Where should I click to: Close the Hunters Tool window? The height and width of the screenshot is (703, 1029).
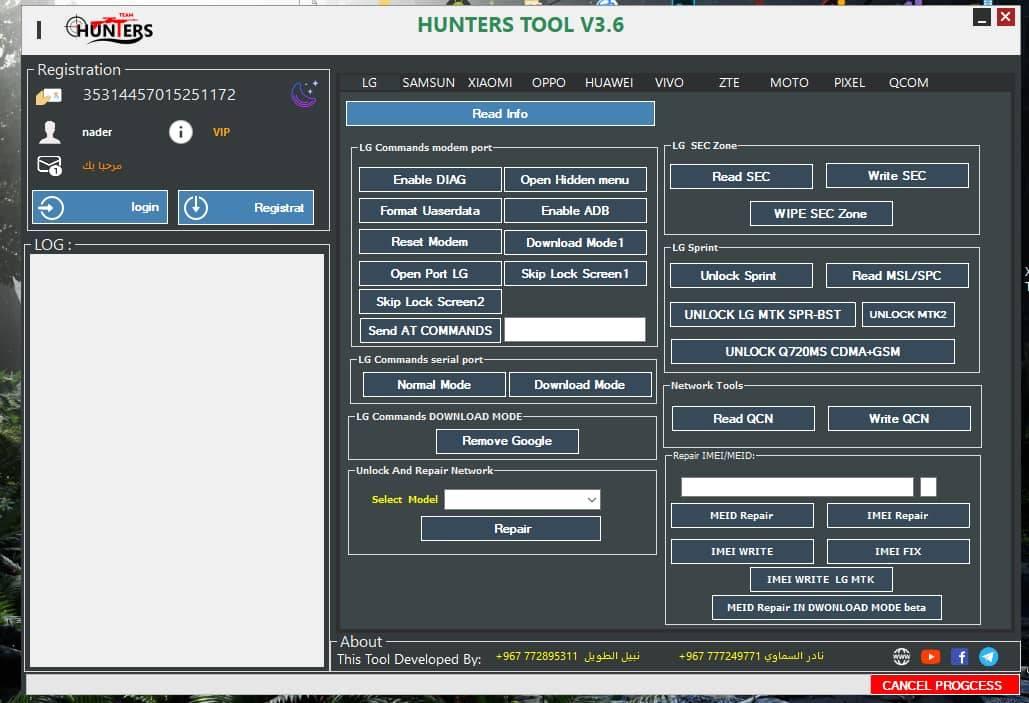1005,17
